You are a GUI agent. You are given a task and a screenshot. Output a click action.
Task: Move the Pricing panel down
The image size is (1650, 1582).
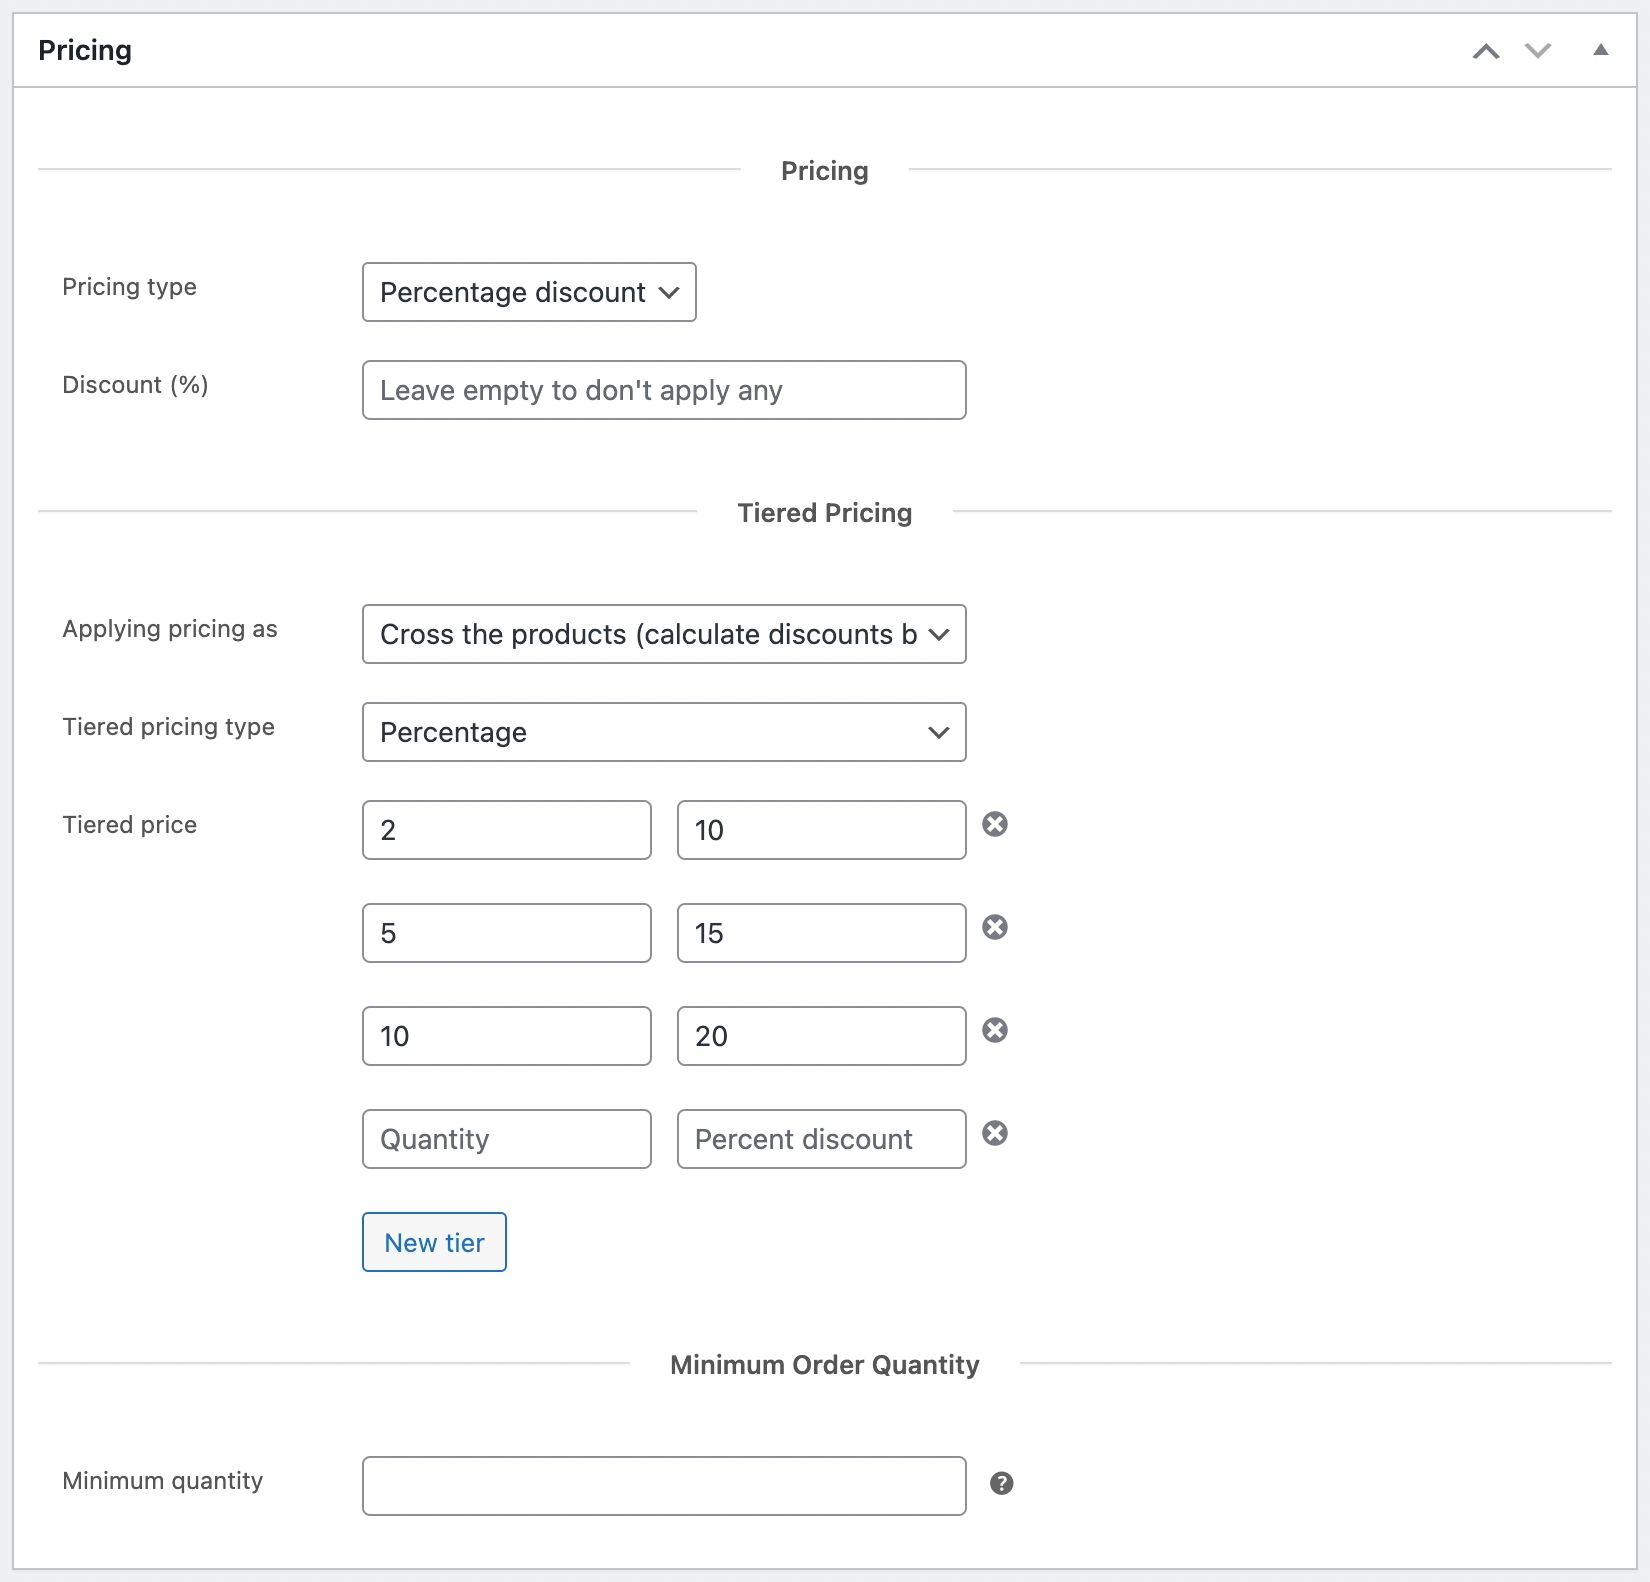click(x=1537, y=49)
